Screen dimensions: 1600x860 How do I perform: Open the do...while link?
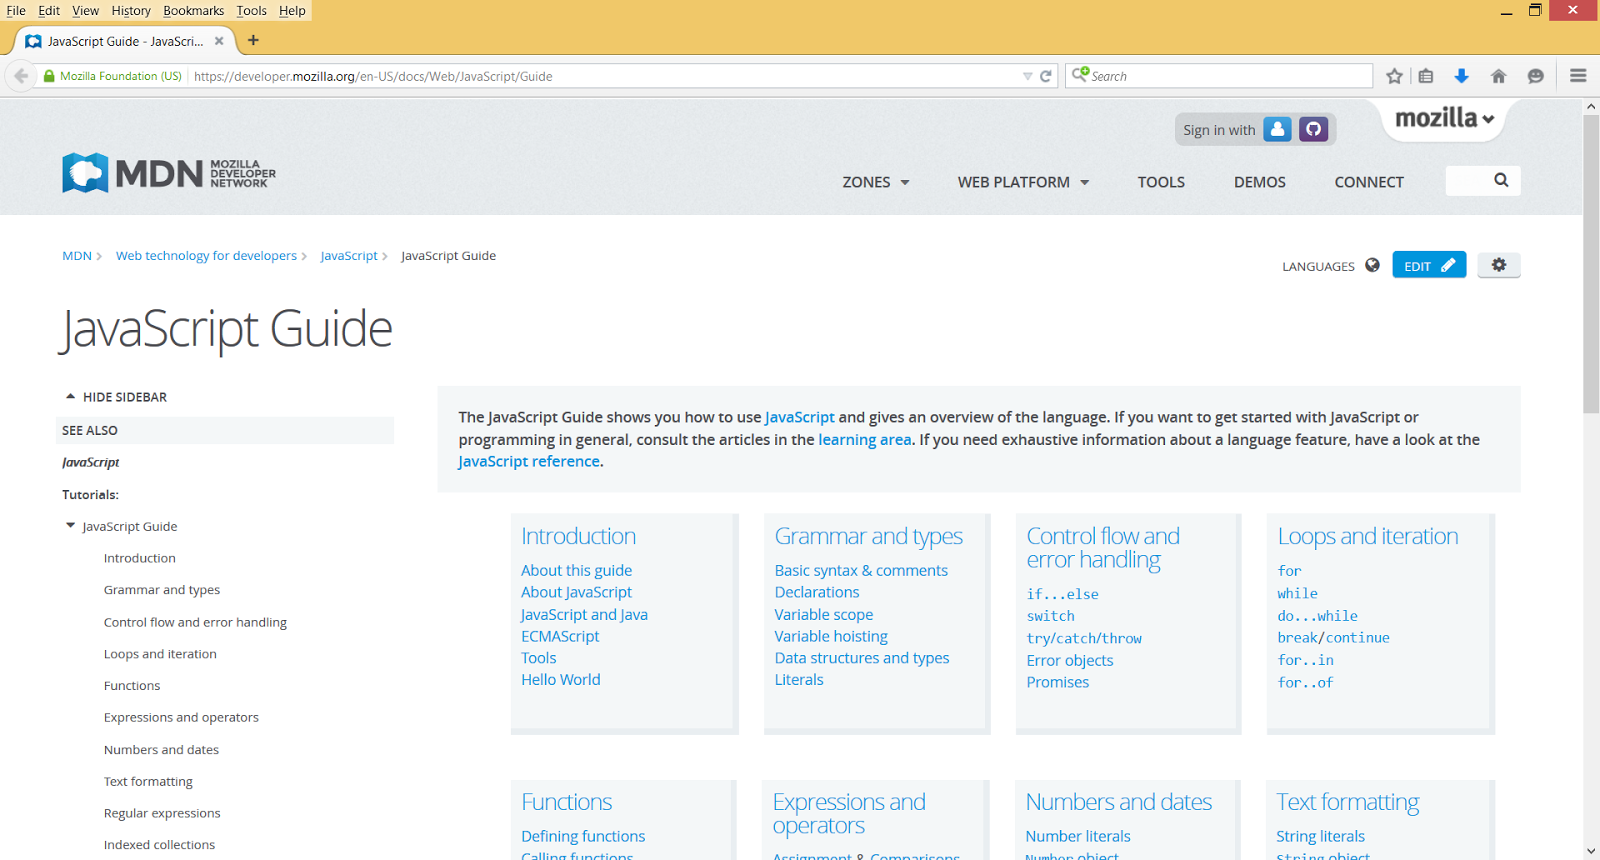coord(1318,616)
